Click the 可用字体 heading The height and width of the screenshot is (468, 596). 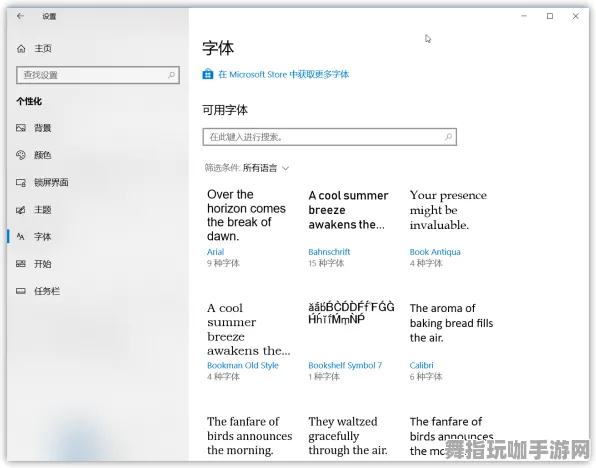[225, 110]
